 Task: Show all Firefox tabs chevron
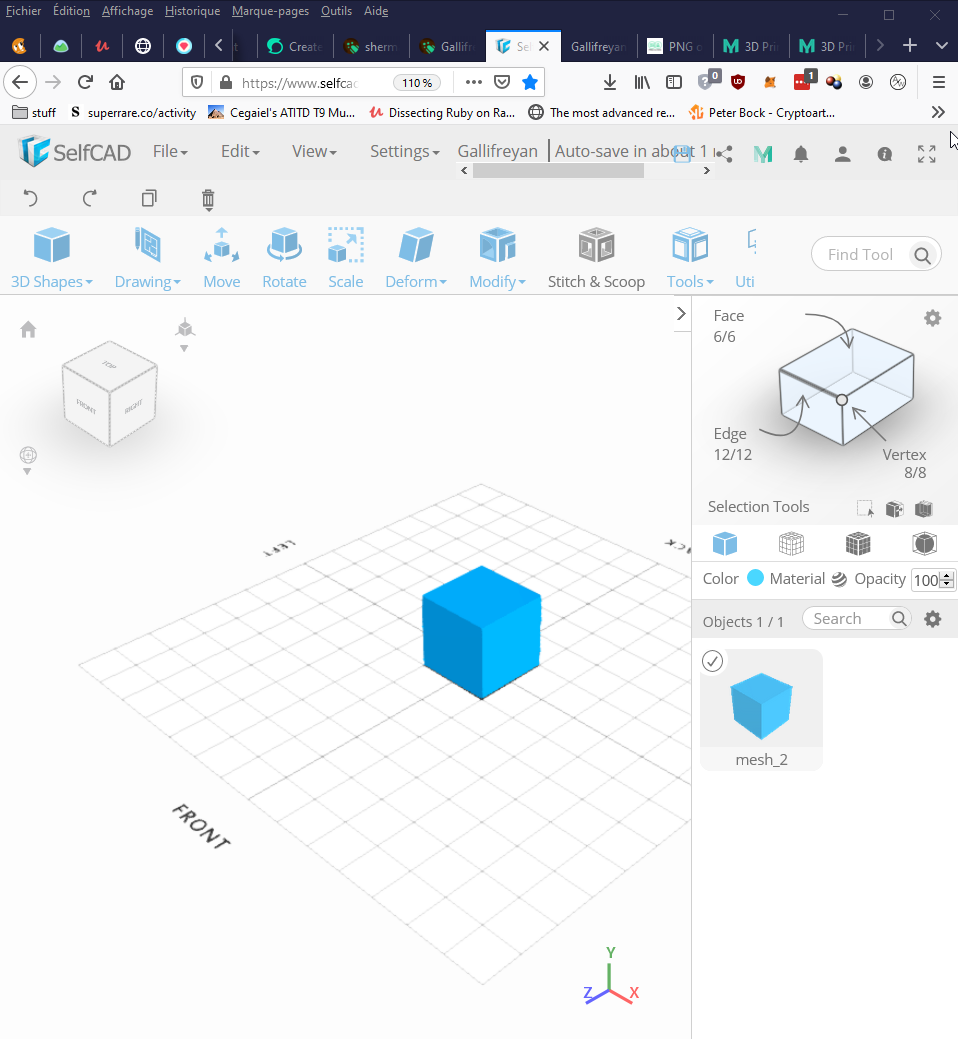(x=941, y=46)
